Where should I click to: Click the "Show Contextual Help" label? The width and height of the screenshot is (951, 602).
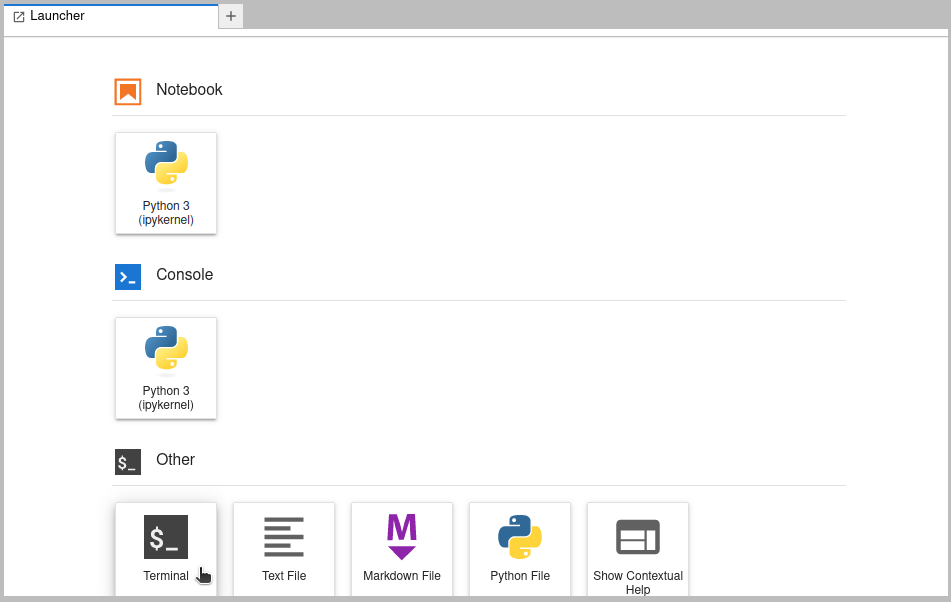(638, 582)
